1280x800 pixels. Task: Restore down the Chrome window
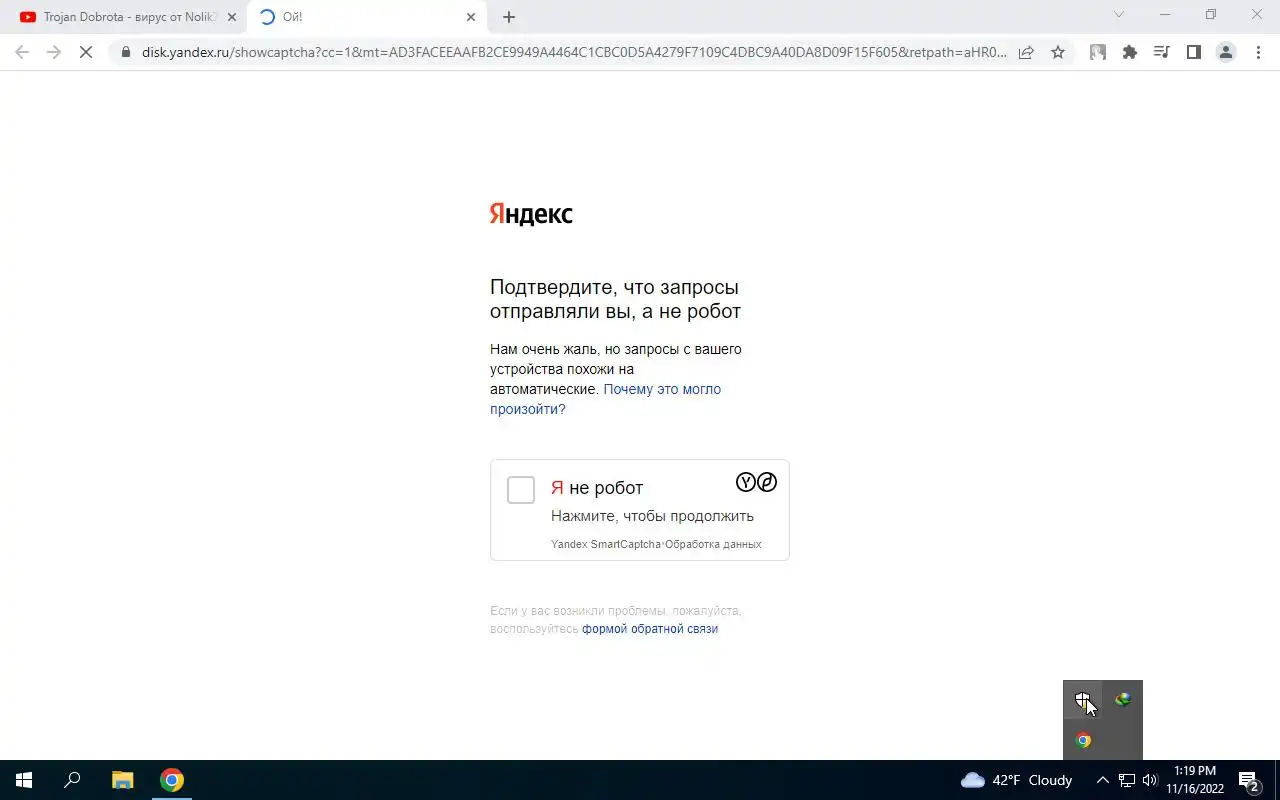(x=1211, y=15)
